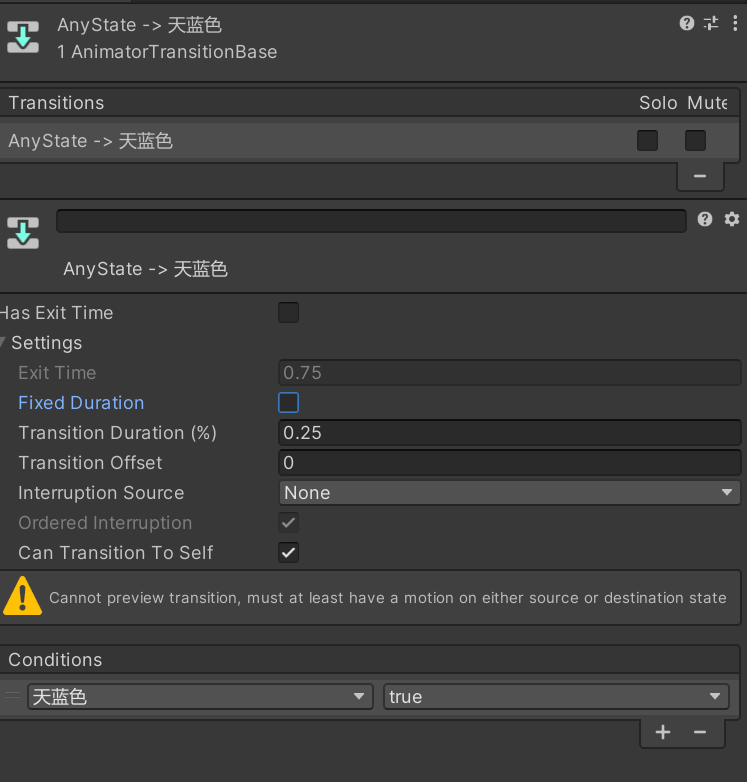Toggle the Solo checkbox for the transition
This screenshot has height=782, width=747.
(647, 141)
